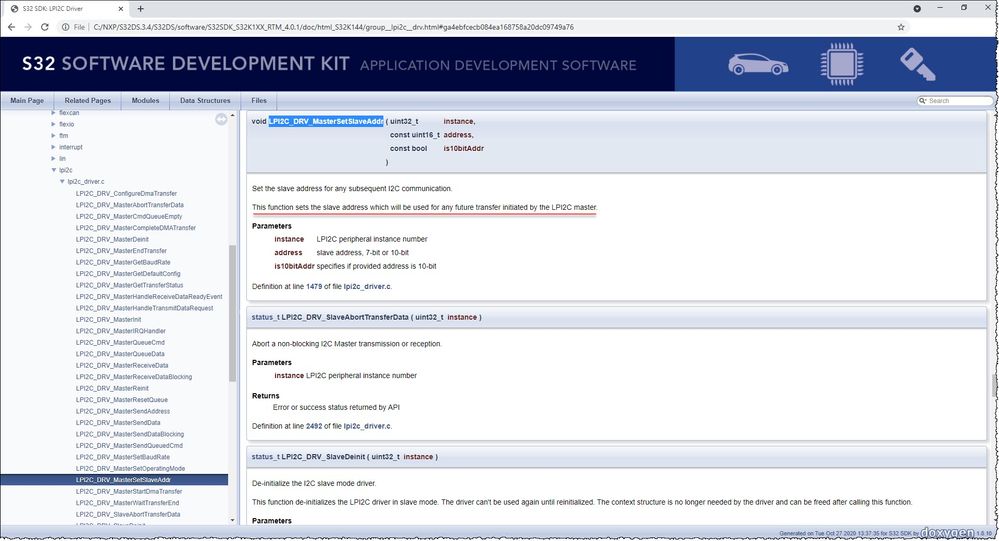Select LPI2C_DRV_SlaveAbortTransferData in the tree
999x541 pixels.
coord(127,515)
